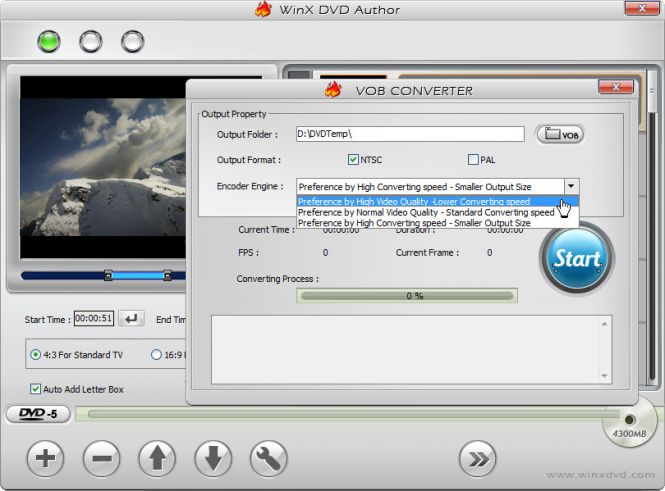Collapse the Encoder Engine dropdown arrow
The width and height of the screenshot is (665, 491).
click(x=570, y=186)
